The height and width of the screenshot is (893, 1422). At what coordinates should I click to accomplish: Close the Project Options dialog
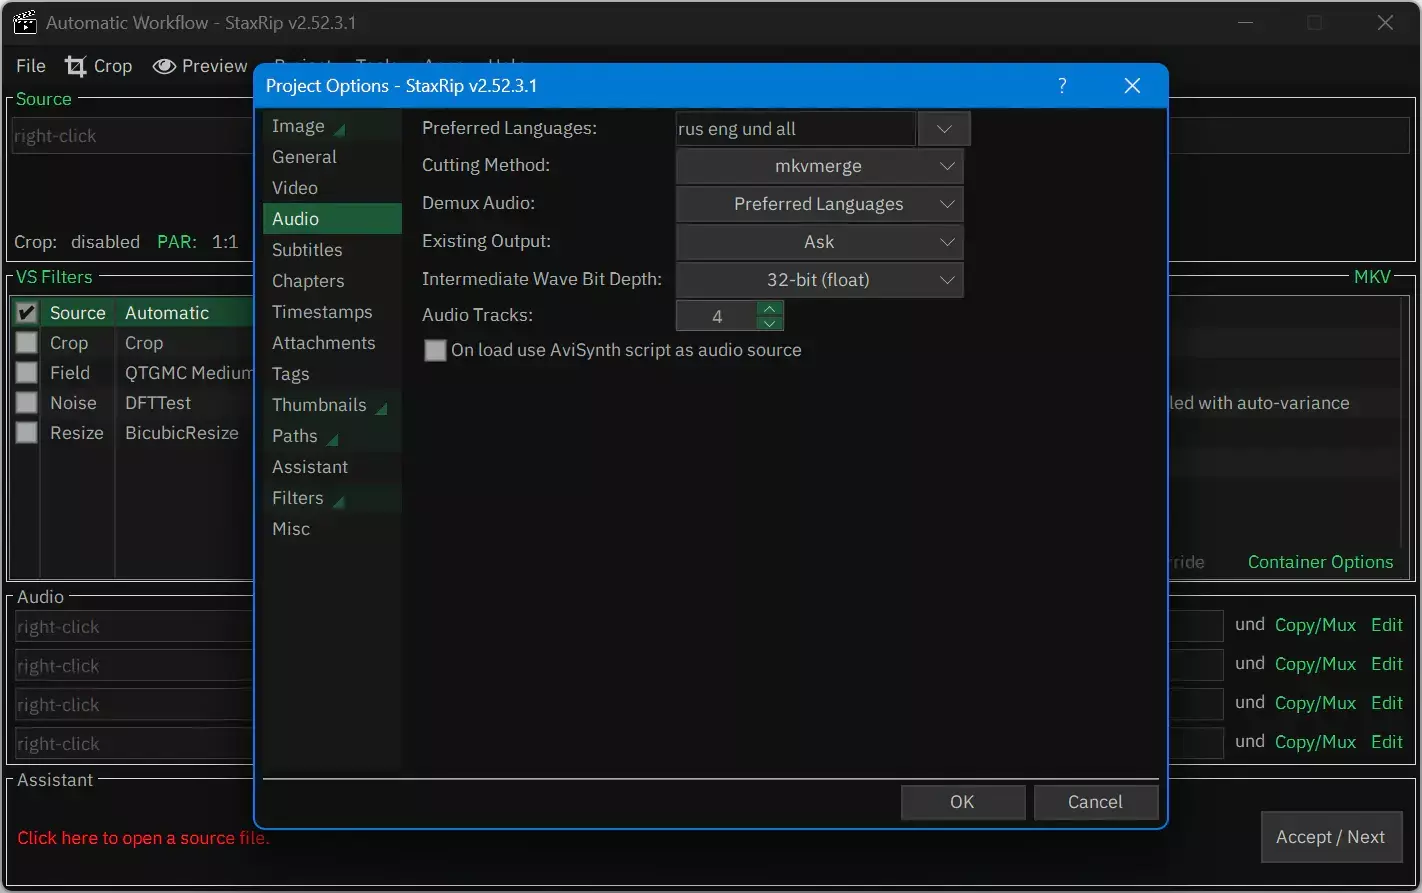[x=1132, y=86]
